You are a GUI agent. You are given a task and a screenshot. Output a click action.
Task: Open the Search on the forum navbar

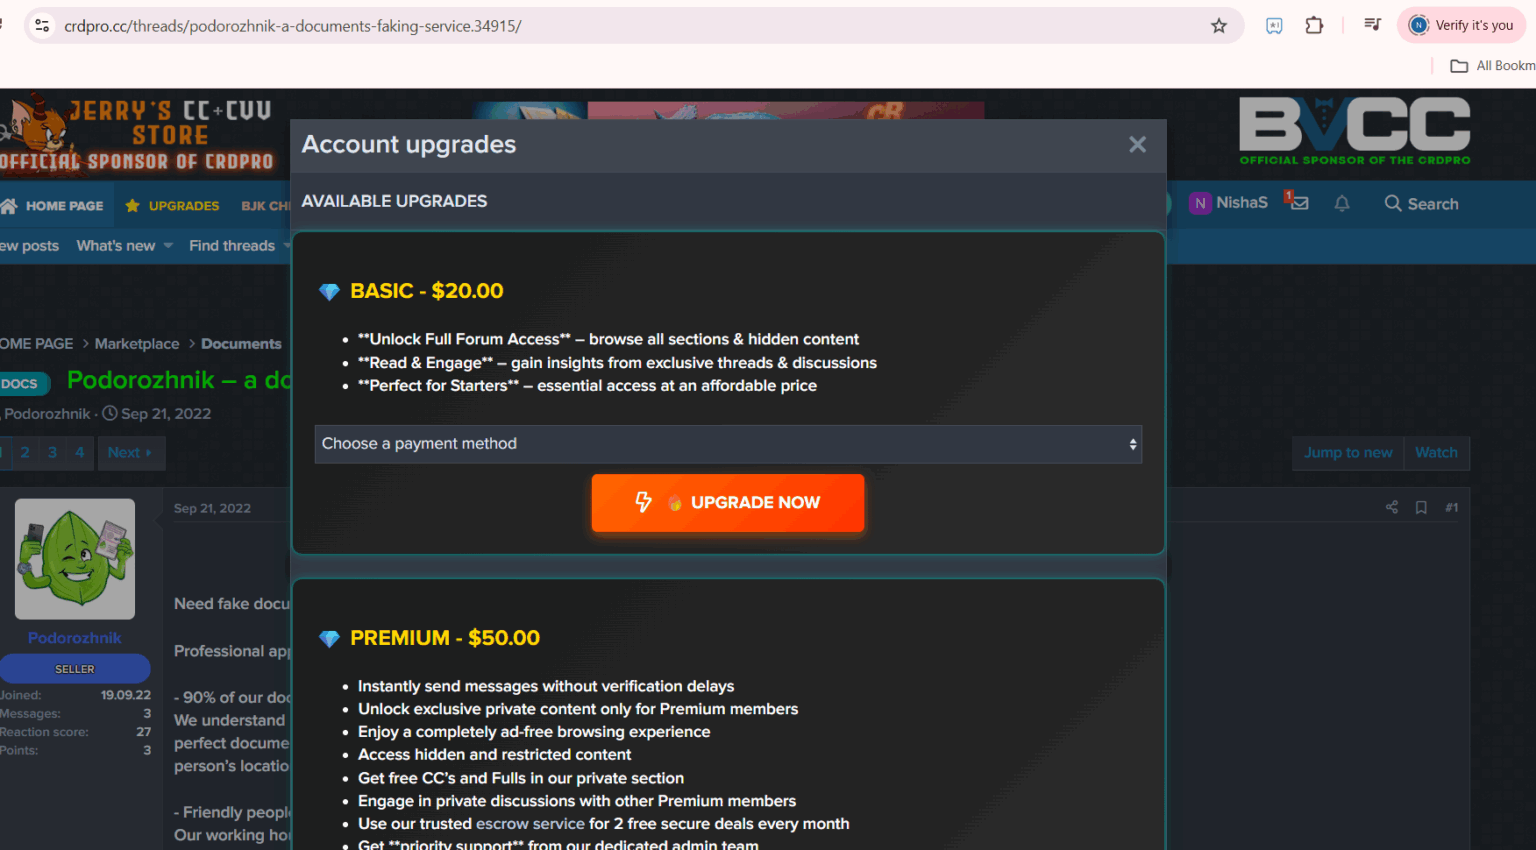(1421, 203)
